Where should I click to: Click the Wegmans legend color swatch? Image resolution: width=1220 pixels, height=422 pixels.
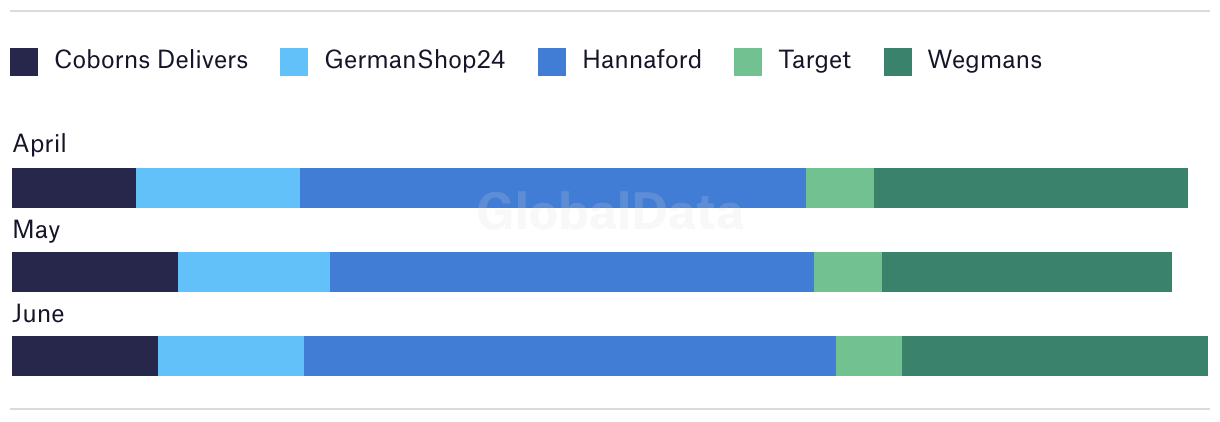898,62
